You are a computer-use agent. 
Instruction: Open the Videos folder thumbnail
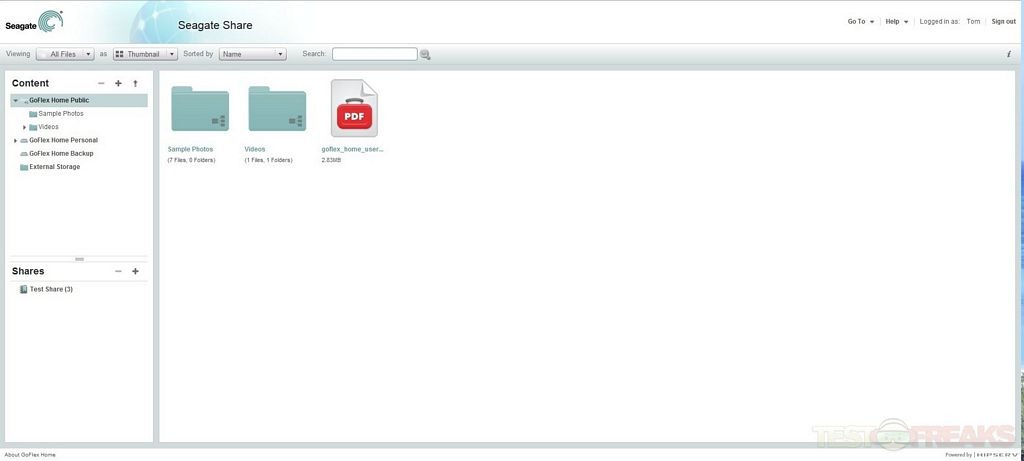tap(277, 109)
